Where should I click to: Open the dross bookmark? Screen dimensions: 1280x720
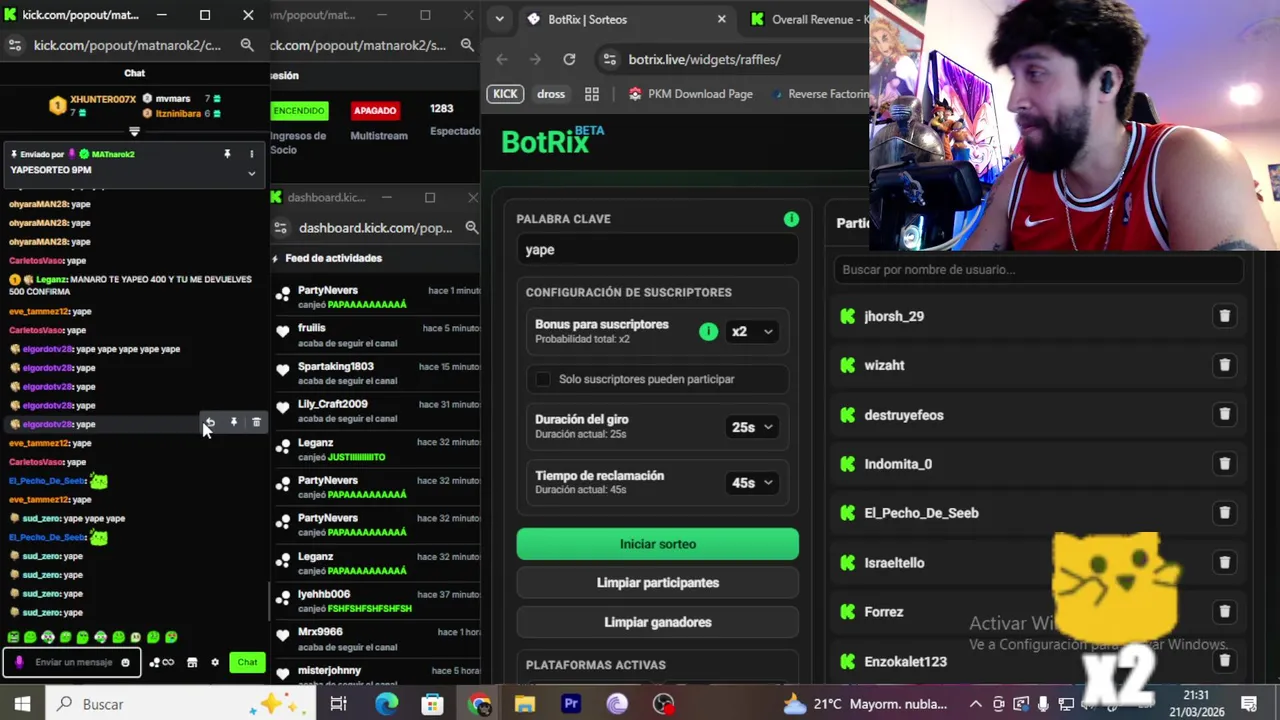[551, 94]
